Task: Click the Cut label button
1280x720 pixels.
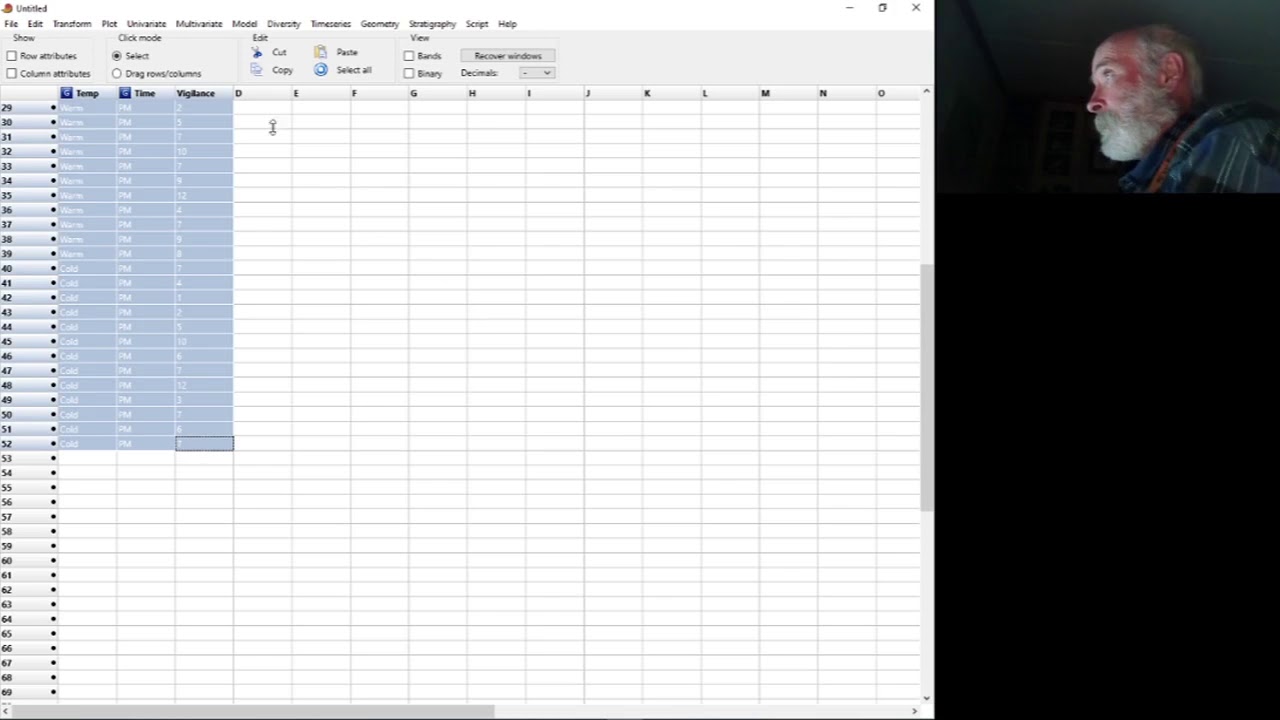Action: point(279,52)
